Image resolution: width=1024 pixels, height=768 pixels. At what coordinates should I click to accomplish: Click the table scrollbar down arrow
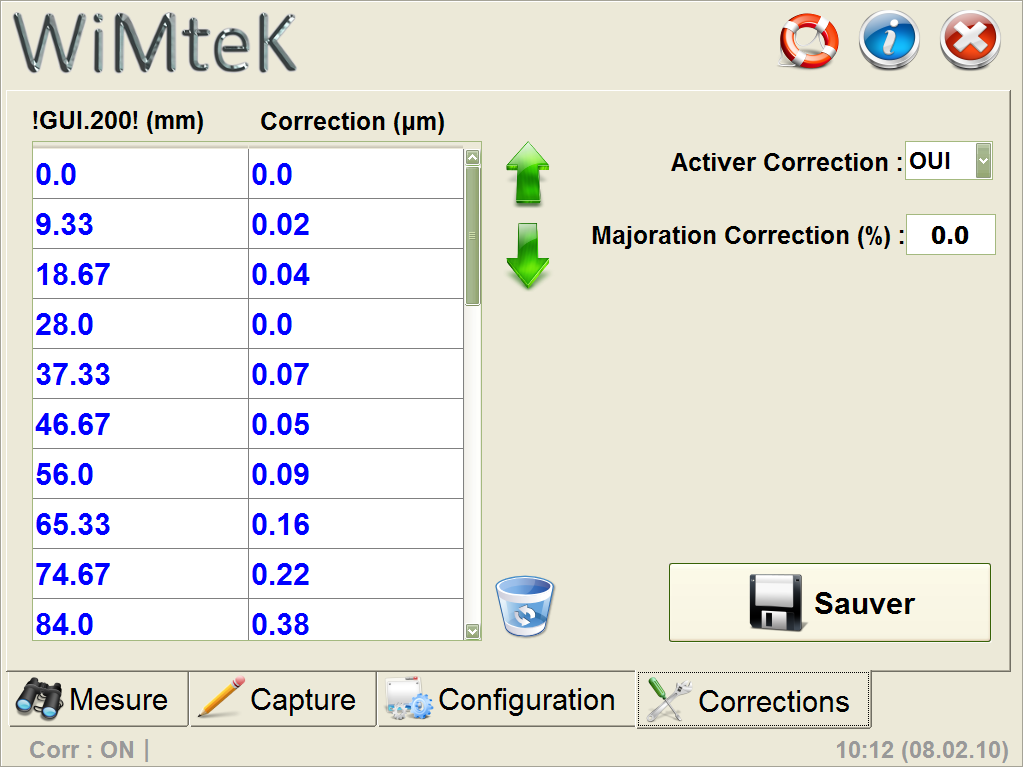pyautogui.click(x=473, y=631)
